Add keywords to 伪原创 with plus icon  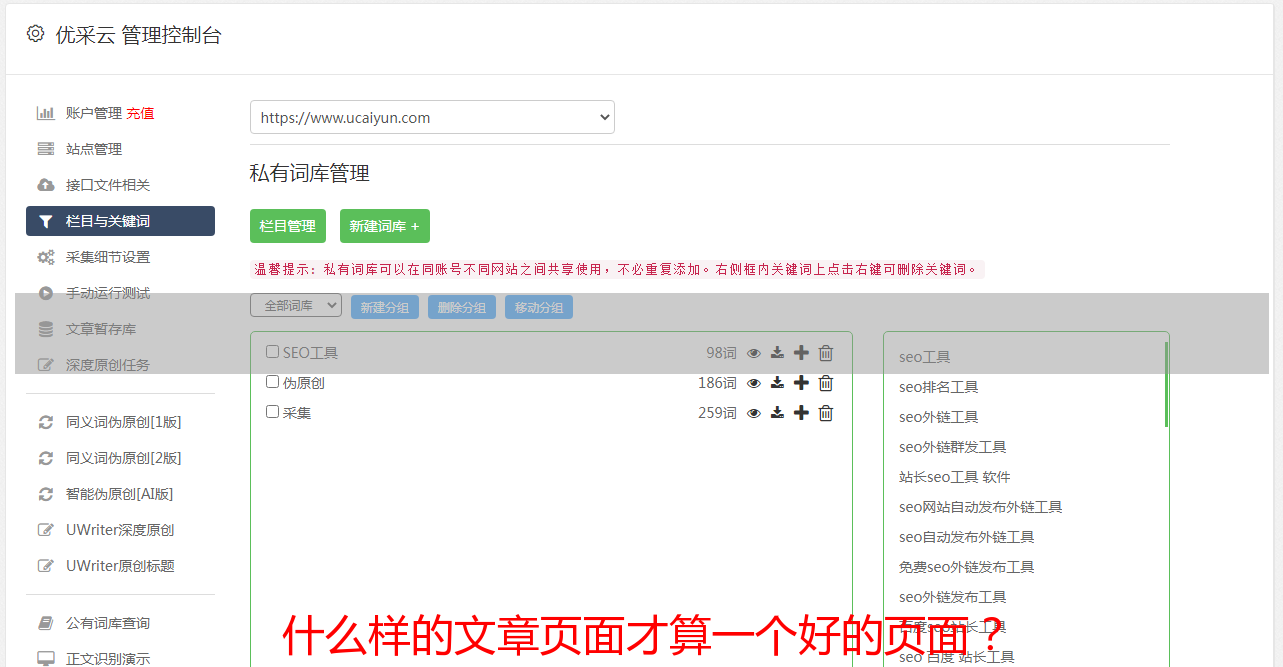[801, 383]
